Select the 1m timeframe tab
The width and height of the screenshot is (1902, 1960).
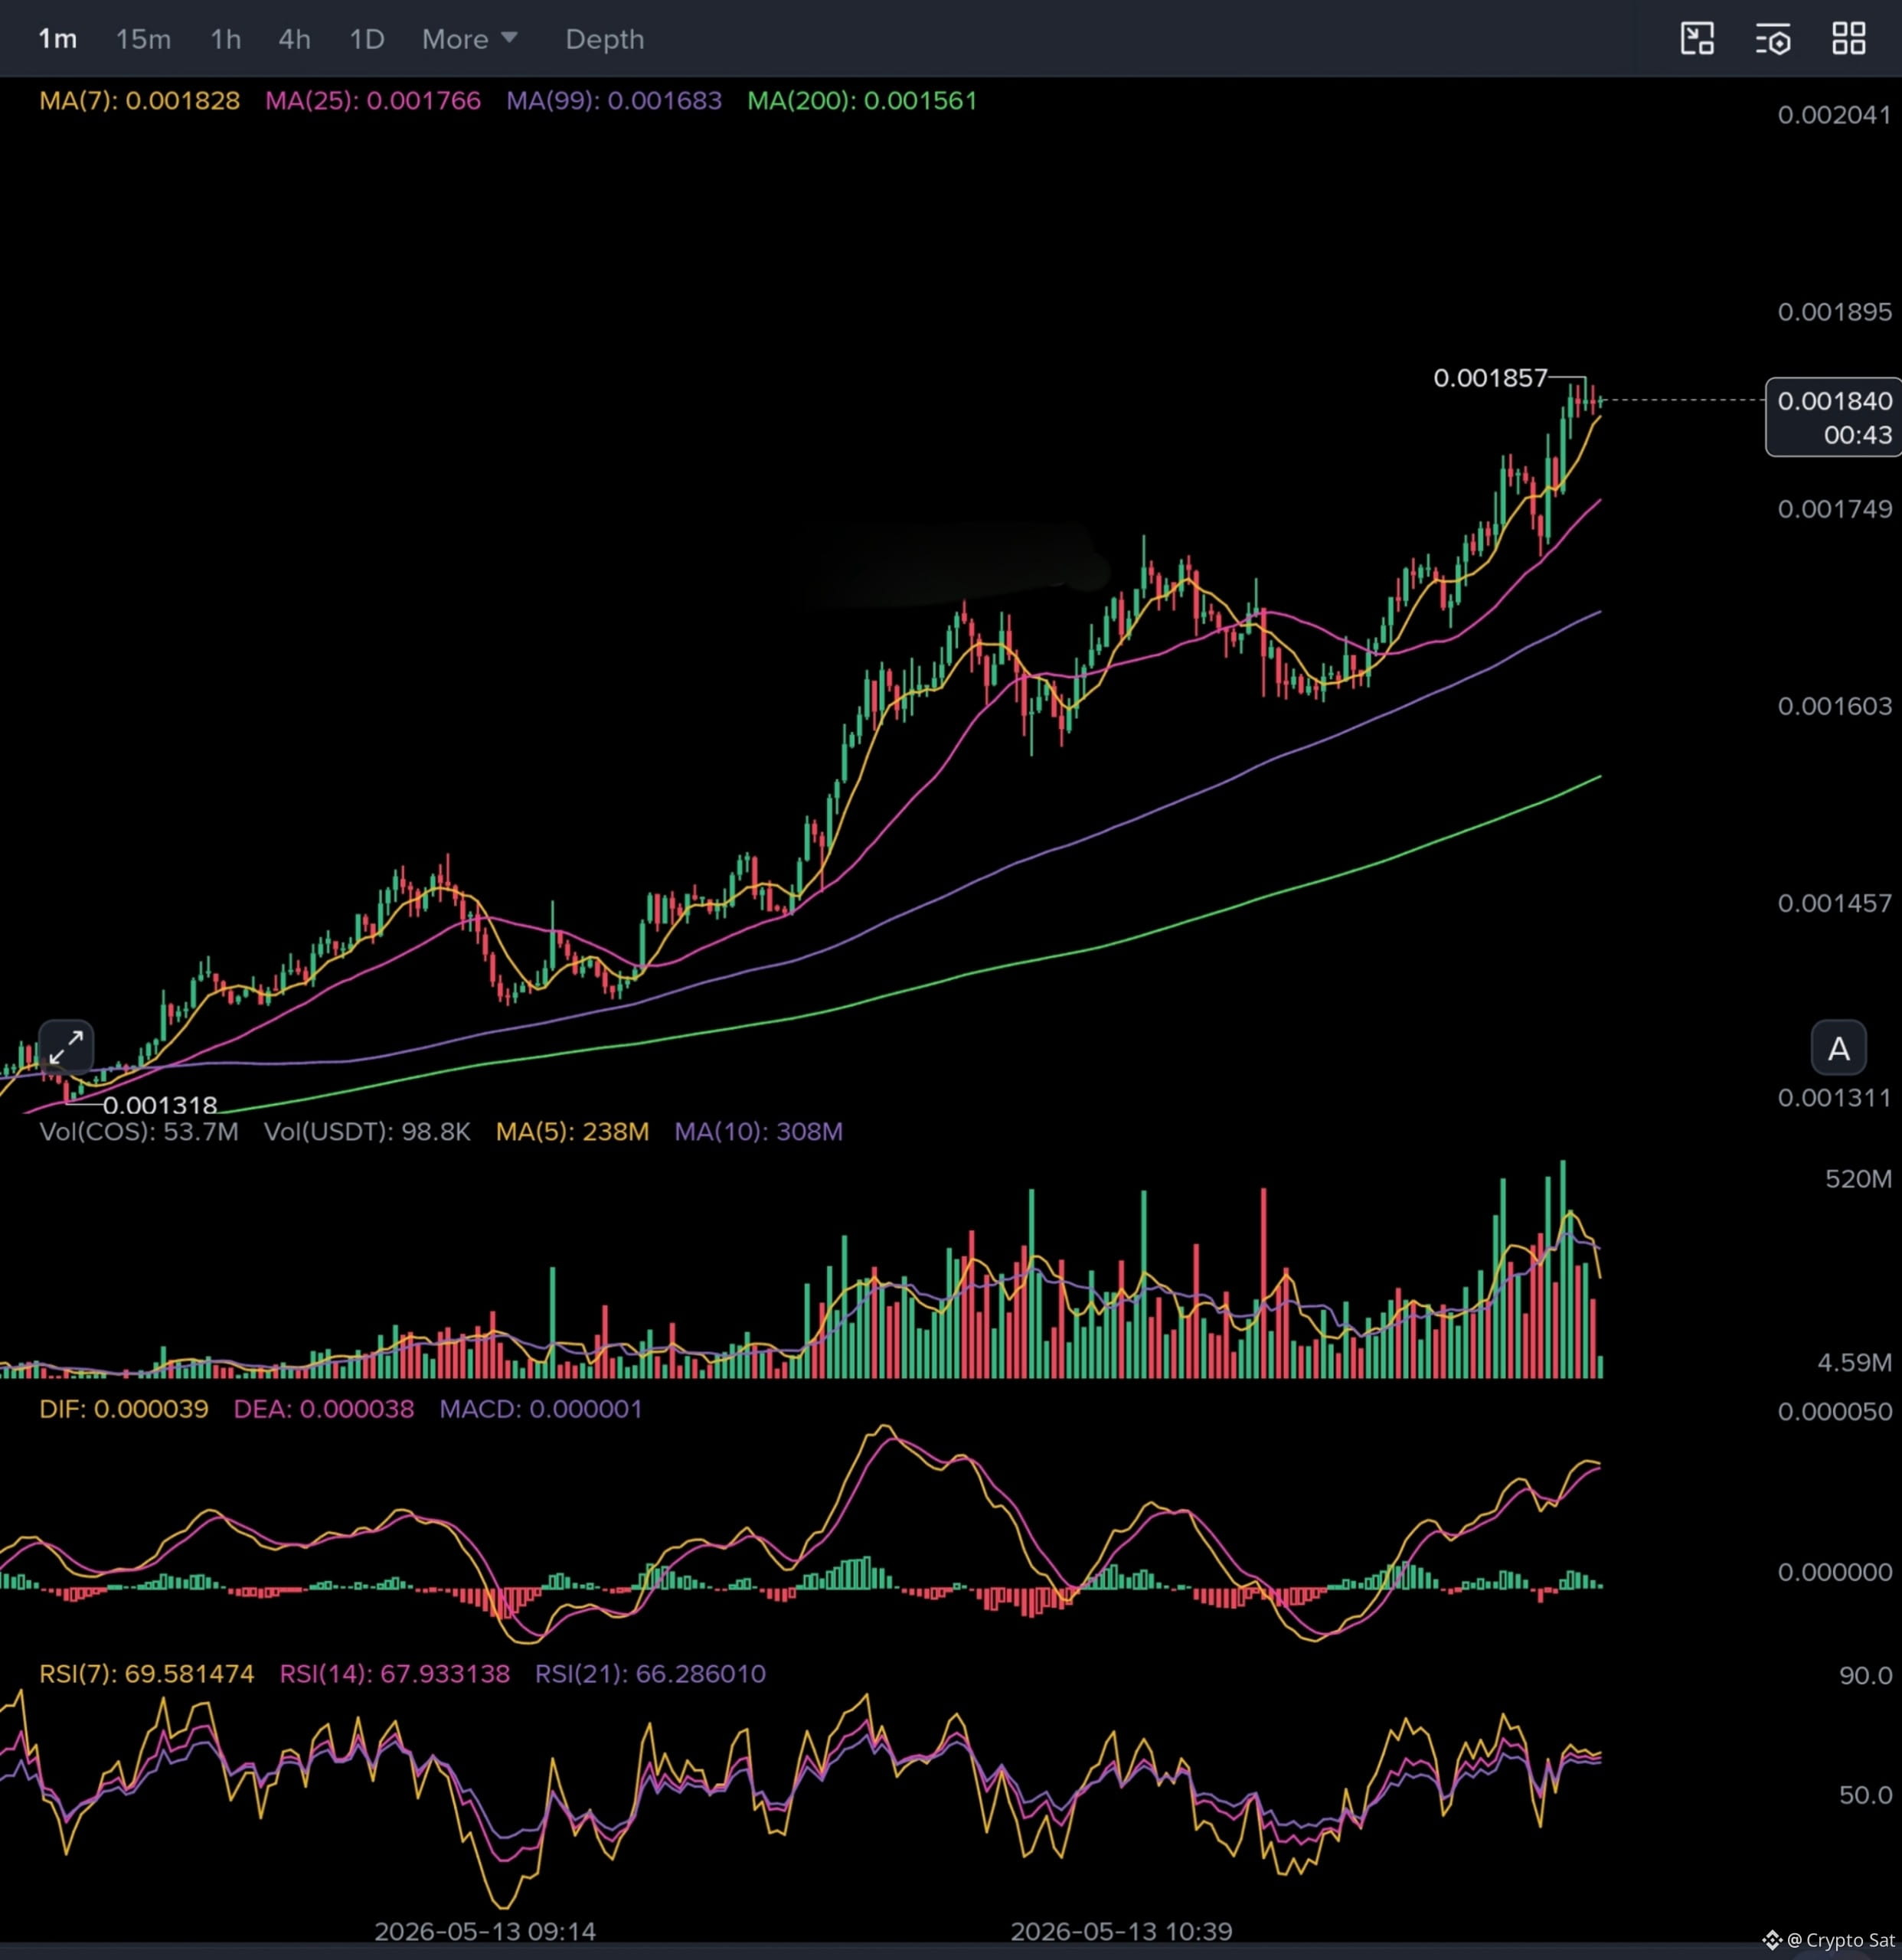pyautogui.click(x=57, y=39)
